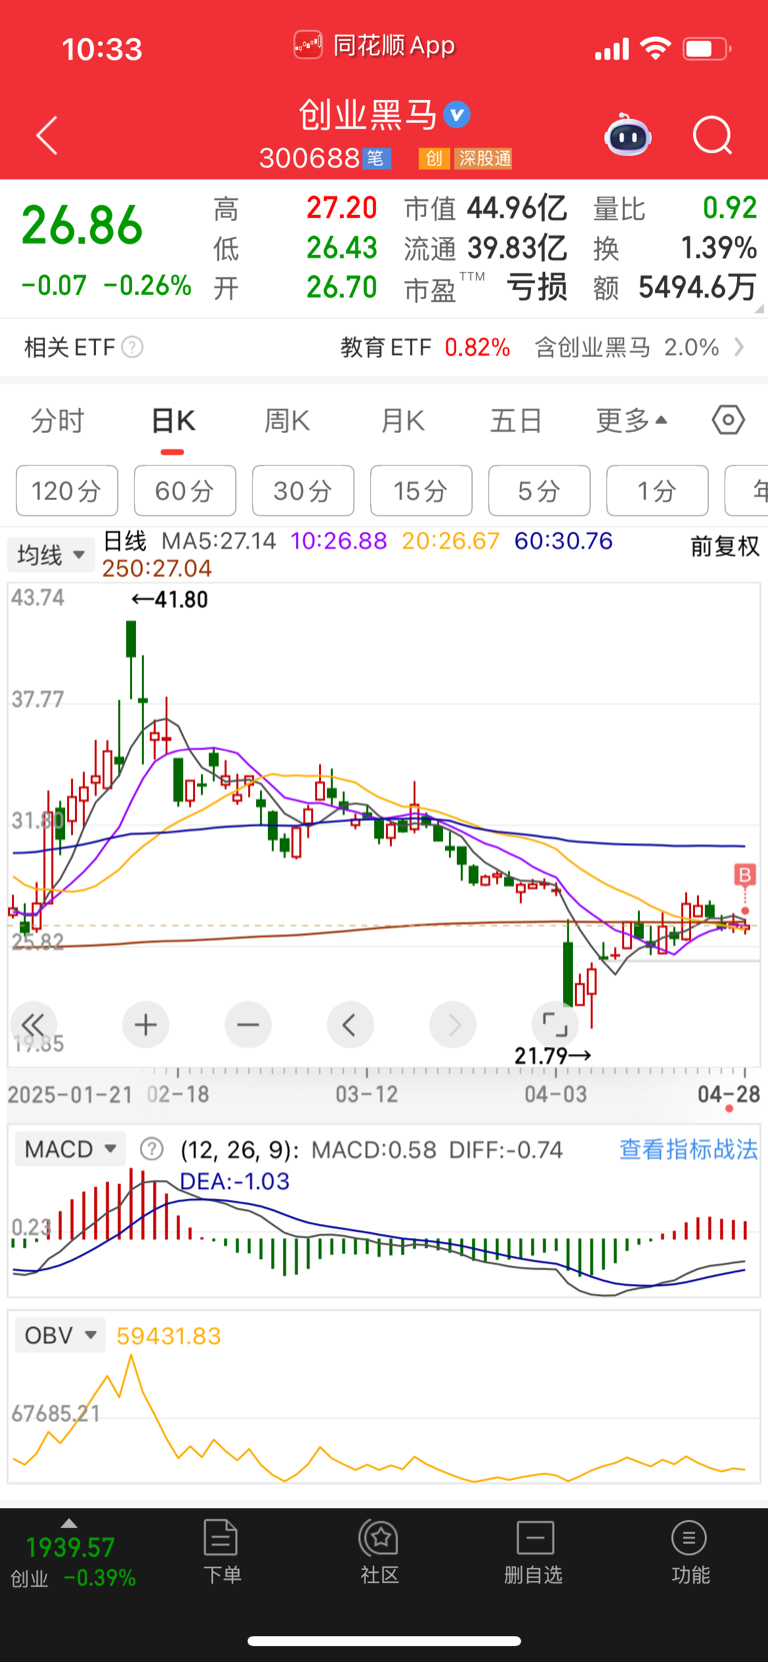Screen dimensions: 768x1663
Task: Expand quote details via corner triangle near 5494.6万
Action: [760, 310]
